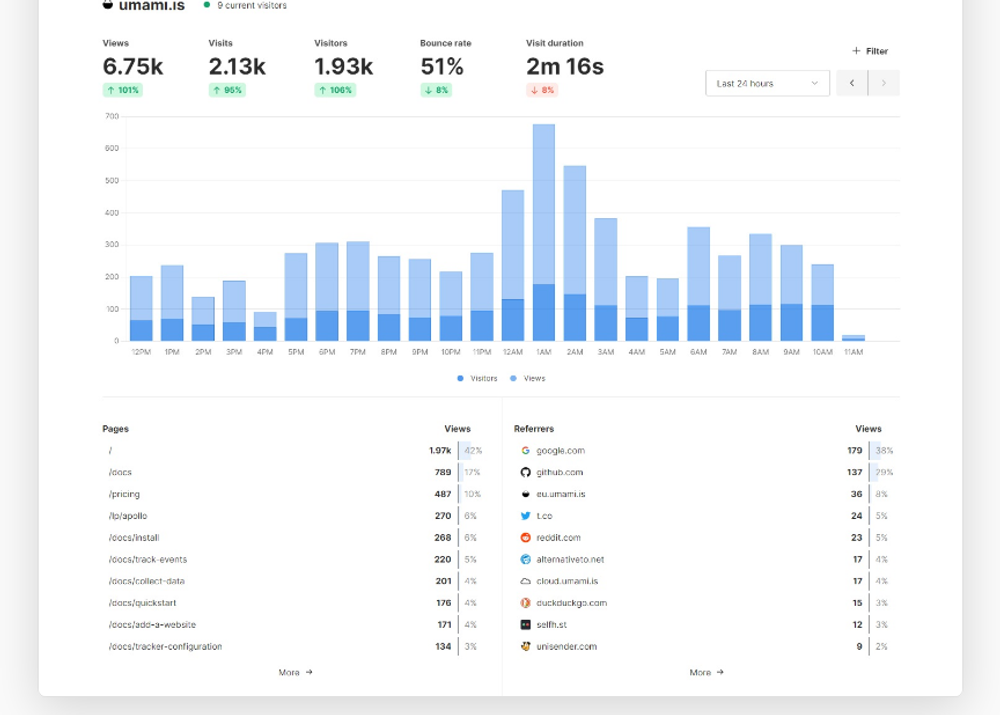Click the 12AM bar in chart
Viewport: 1000px width, 715px height.
[x=513, y=265]
